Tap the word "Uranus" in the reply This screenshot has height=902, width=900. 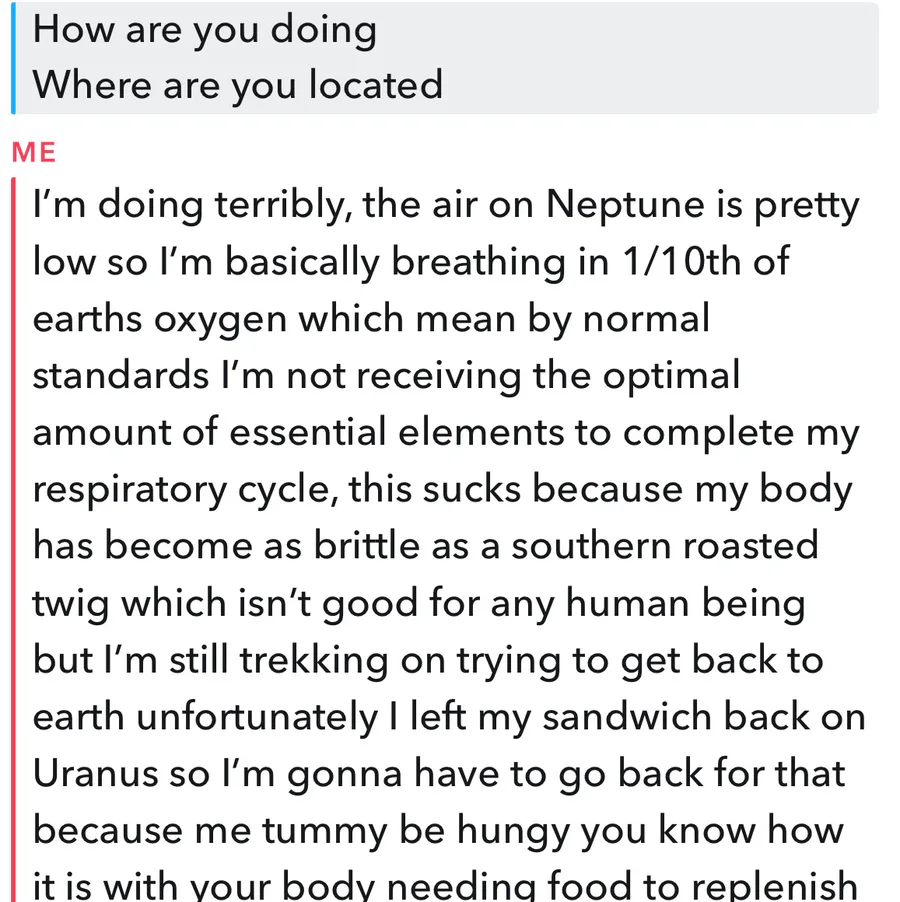(x=95, y=774)
